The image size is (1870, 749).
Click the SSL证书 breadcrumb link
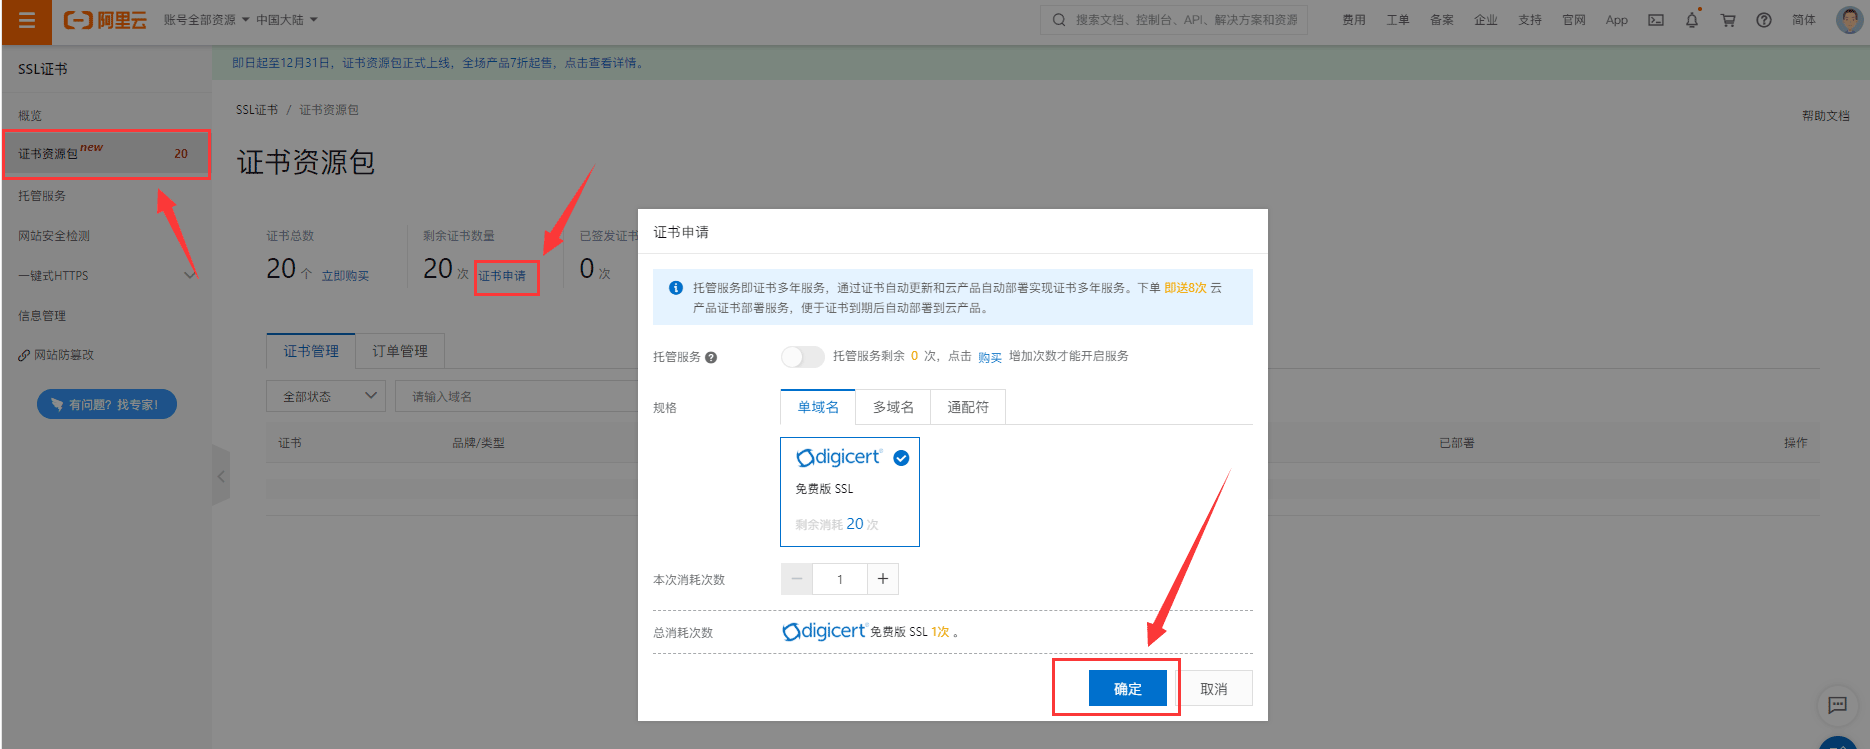coord(257,110)
